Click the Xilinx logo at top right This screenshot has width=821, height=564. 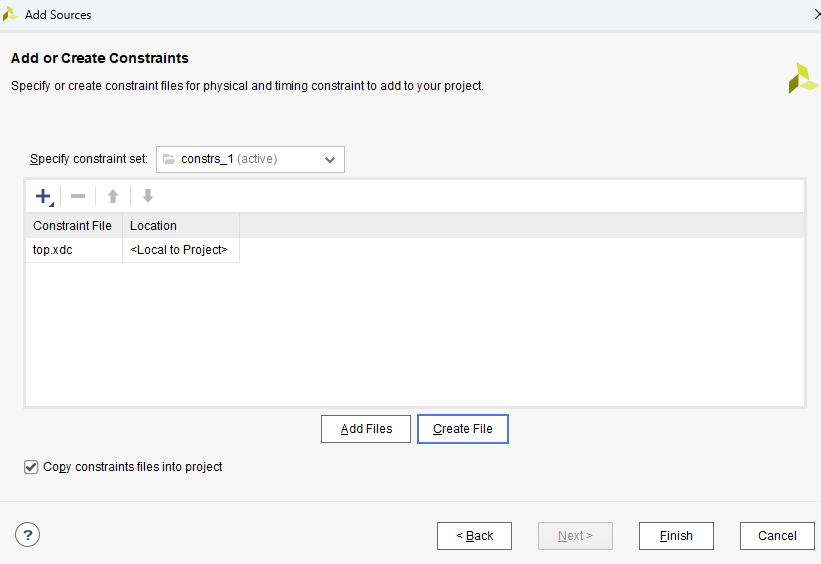point(803,79)
